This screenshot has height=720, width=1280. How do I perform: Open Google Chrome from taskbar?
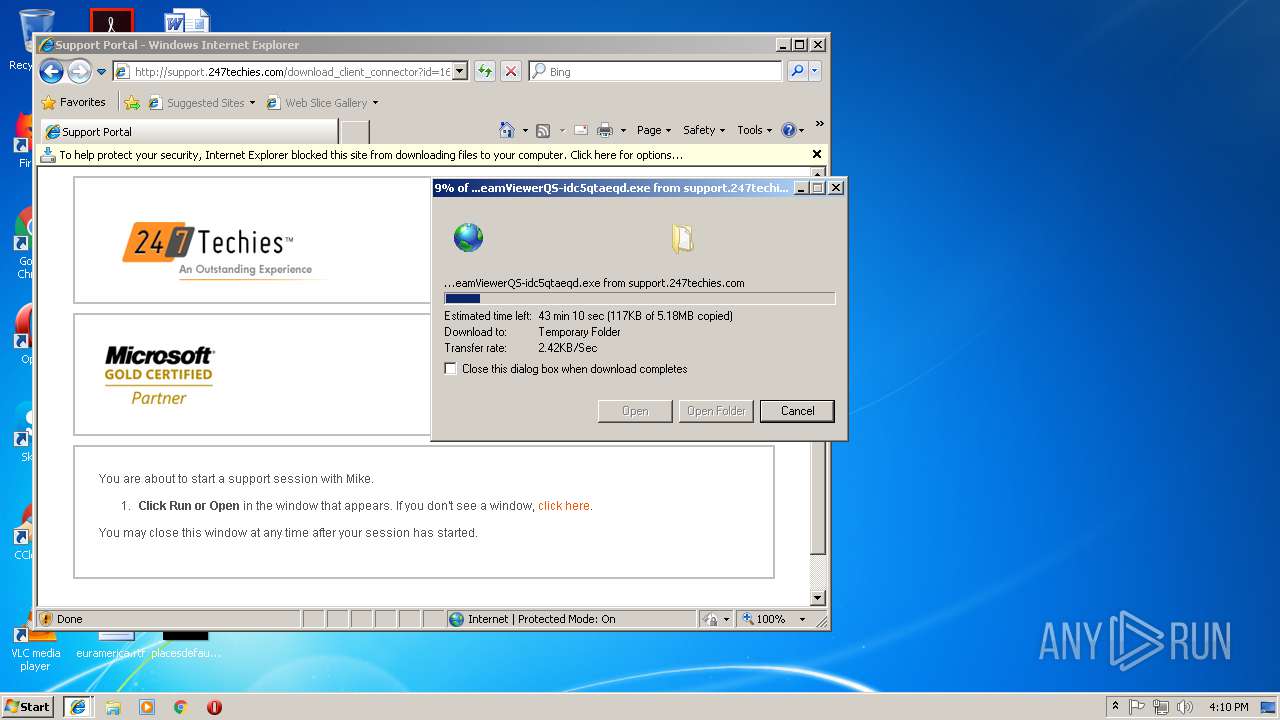coord(181,706)
